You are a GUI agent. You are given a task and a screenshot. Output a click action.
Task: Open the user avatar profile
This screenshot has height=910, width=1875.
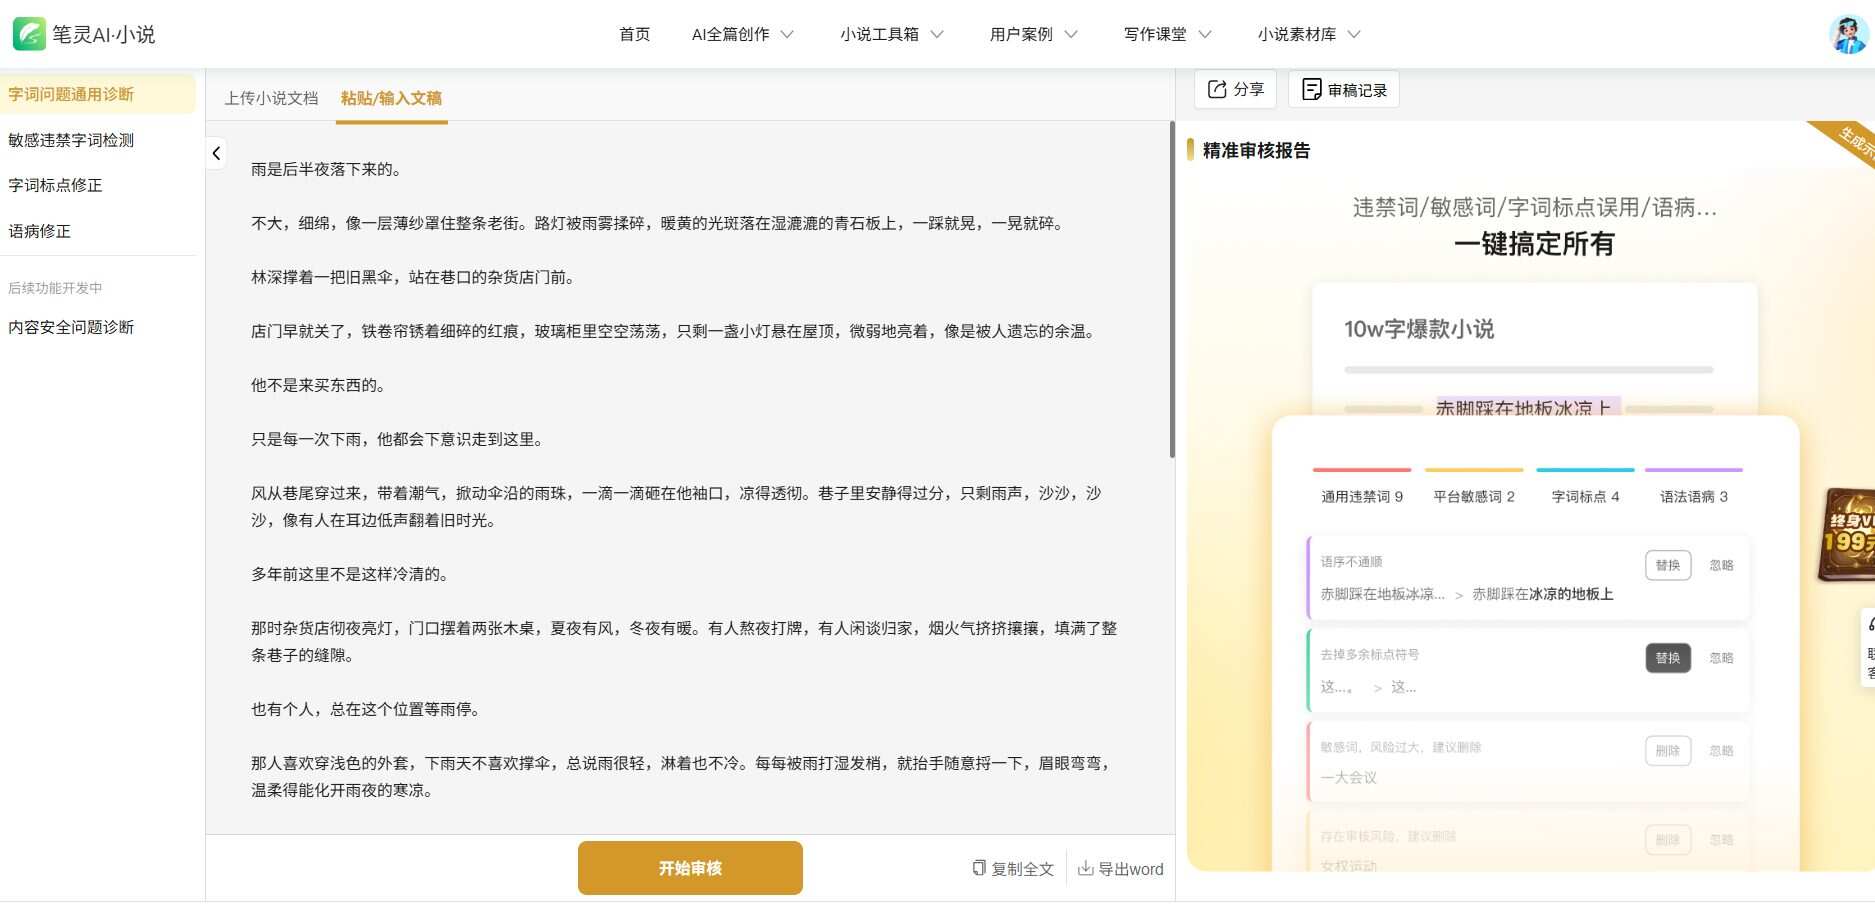point(1848,34)
